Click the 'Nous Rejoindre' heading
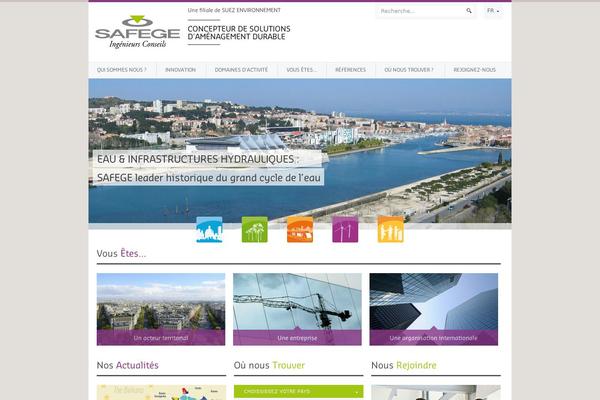The image size is (600, 400). [404, 365]
